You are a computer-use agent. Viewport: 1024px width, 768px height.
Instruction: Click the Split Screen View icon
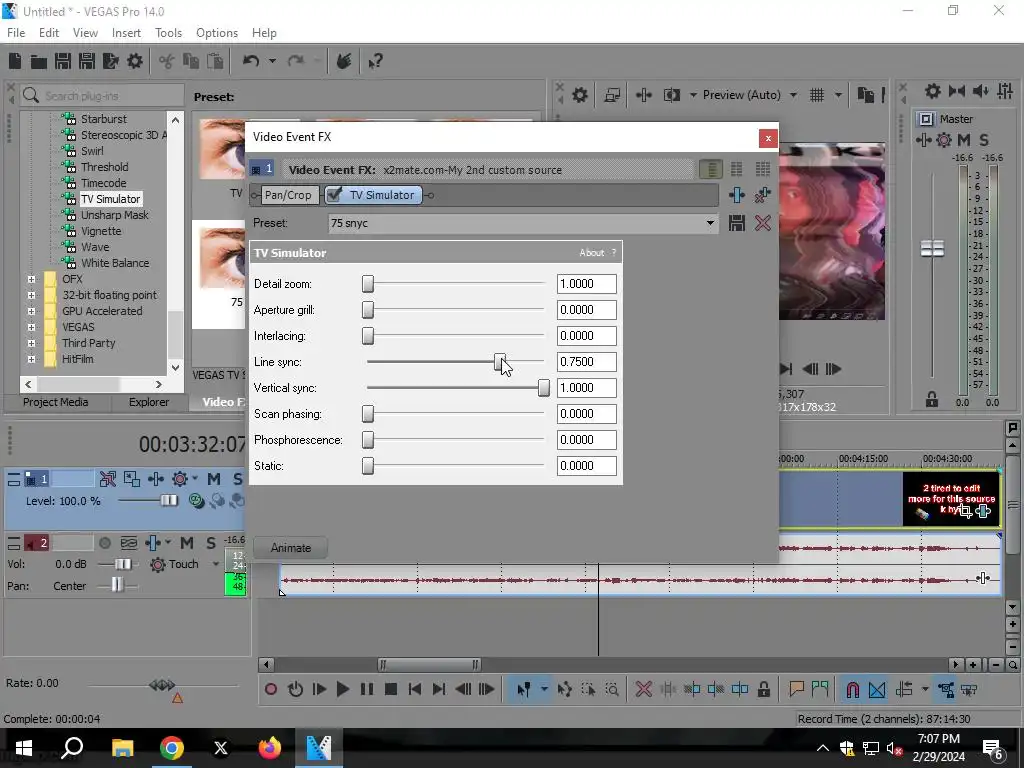671,95
